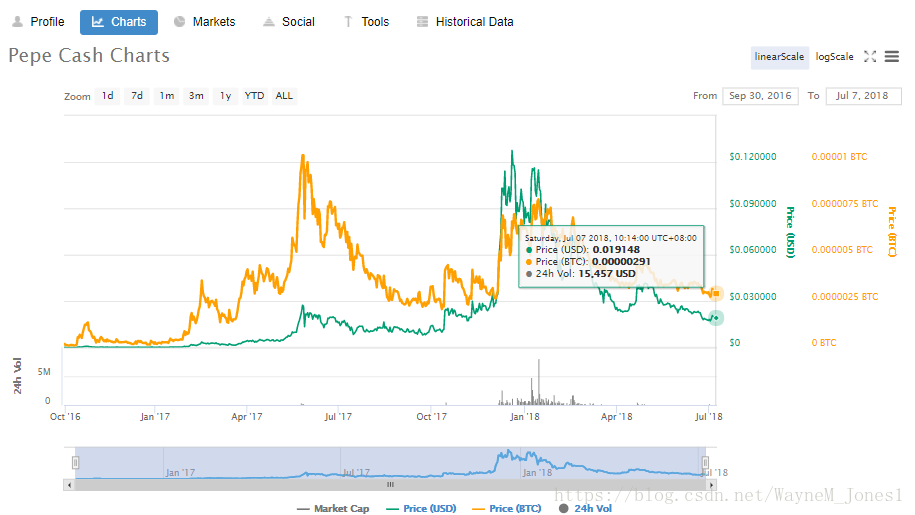Go to the Social tab
This screenshot has width=915, height=515.
(x=289, y=22)
